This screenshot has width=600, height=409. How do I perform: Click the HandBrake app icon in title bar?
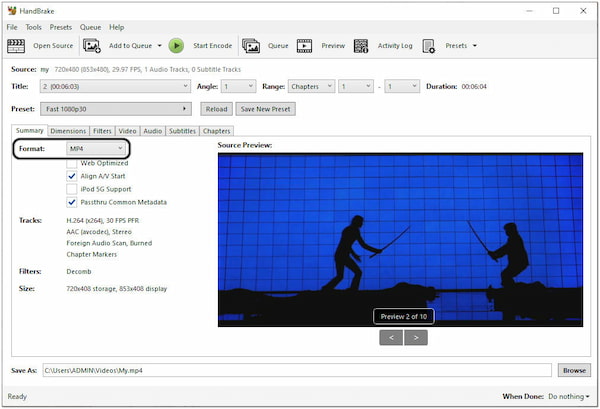click(x=12, y=10)
